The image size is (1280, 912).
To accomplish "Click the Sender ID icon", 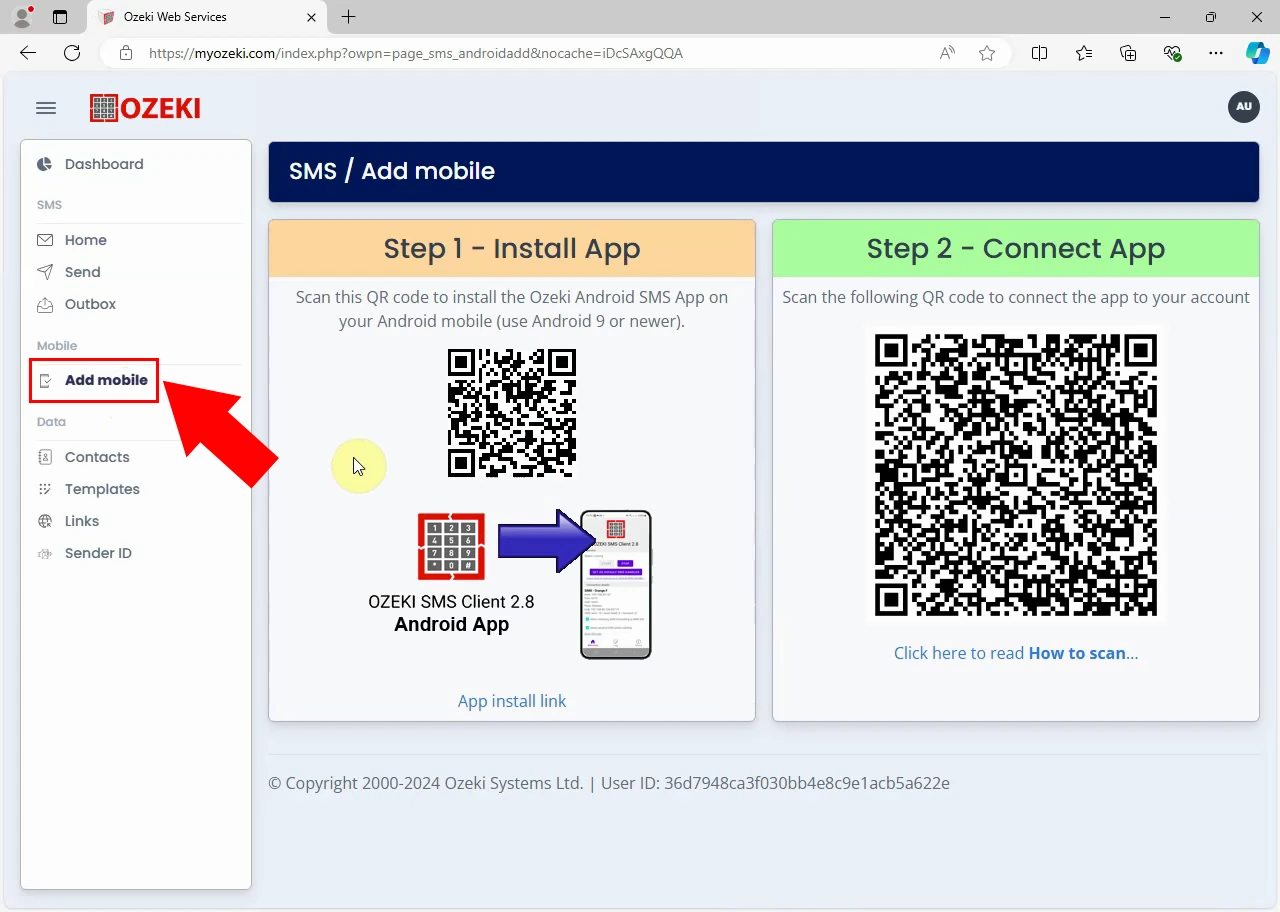I will pos(45,553).
